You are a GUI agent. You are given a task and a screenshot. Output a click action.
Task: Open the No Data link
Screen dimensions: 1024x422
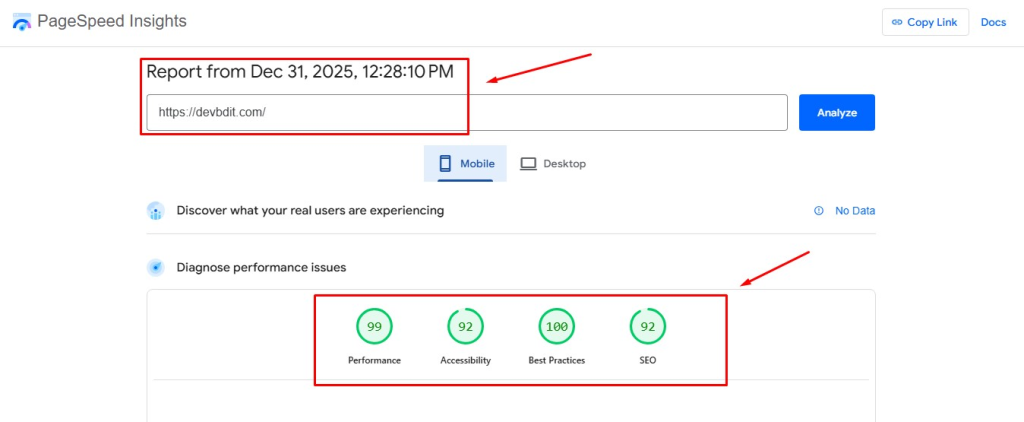[855, 211]
